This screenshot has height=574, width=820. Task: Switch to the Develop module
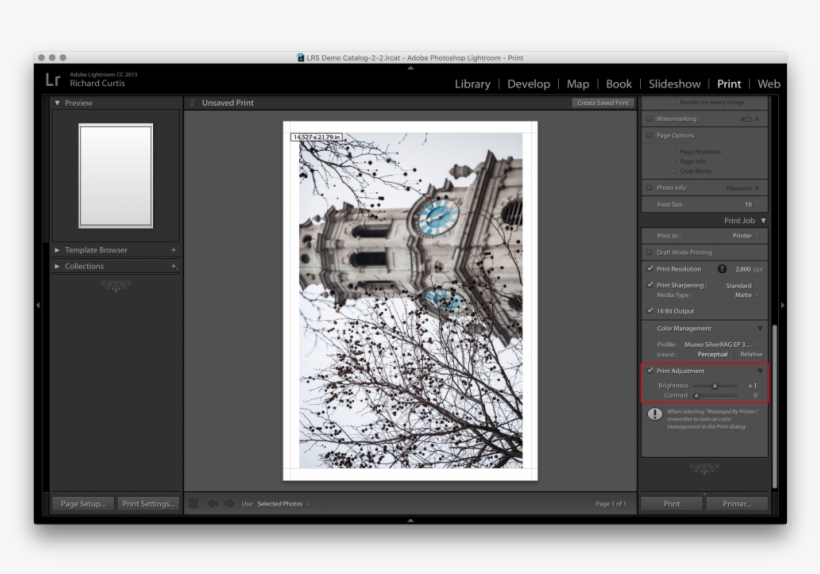[x=528, y=84]
